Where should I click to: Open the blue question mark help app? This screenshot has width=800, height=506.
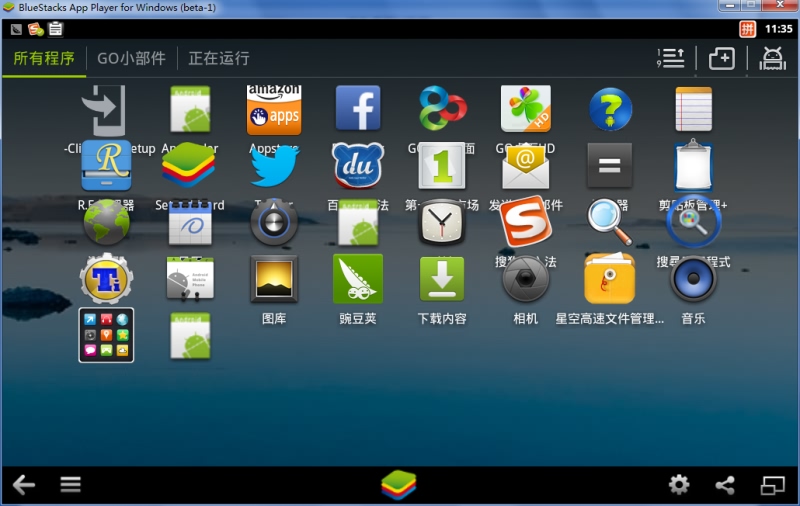click(x=610, y=109)
